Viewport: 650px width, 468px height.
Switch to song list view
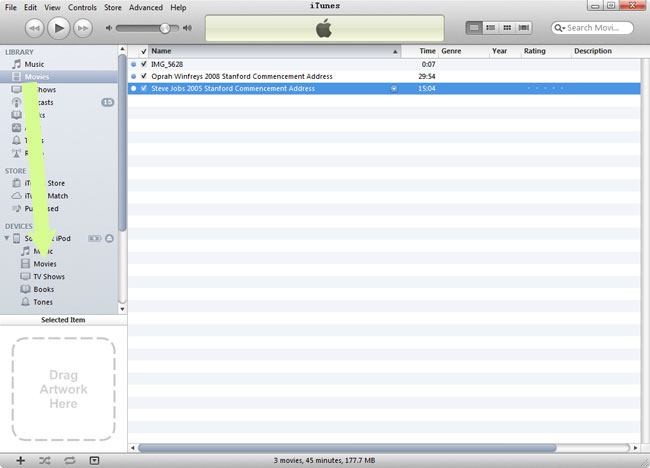pyautogui.click(x=474, y=28)
